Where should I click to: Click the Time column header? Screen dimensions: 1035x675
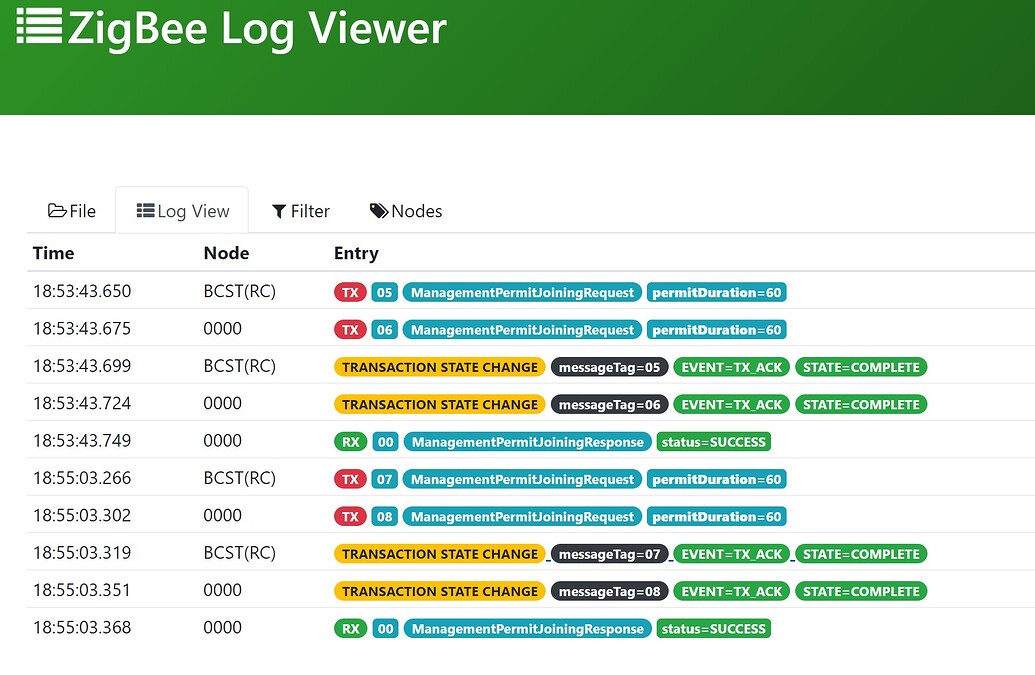point(53,253)
